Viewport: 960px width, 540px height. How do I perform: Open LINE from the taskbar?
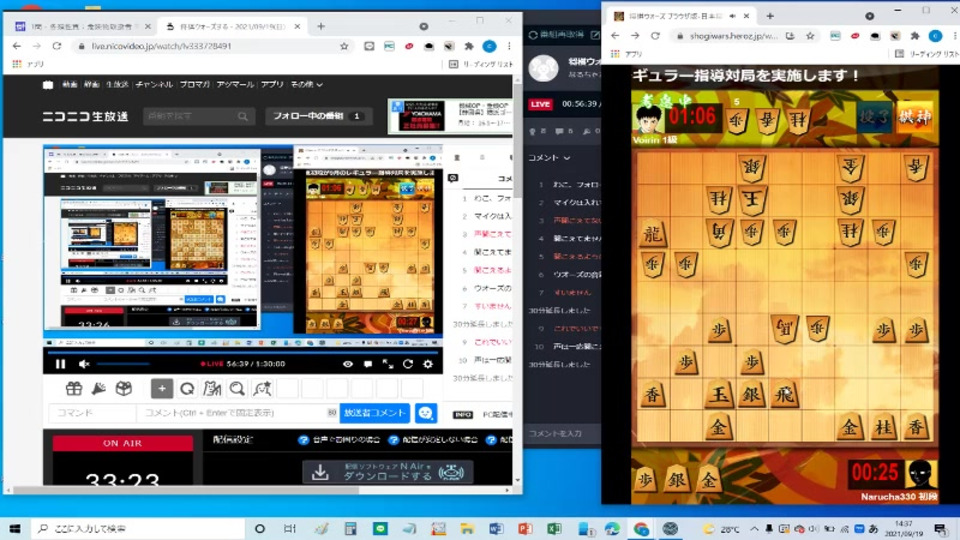click(x=380, y=528)
